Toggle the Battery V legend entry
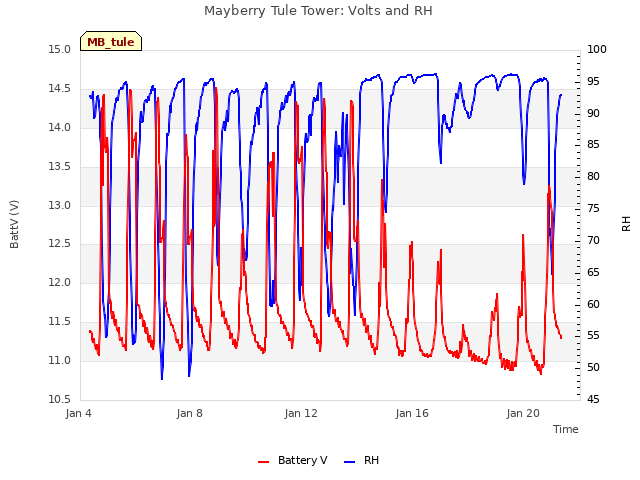Viewport: 640px width, 480px height. [293, 460]
